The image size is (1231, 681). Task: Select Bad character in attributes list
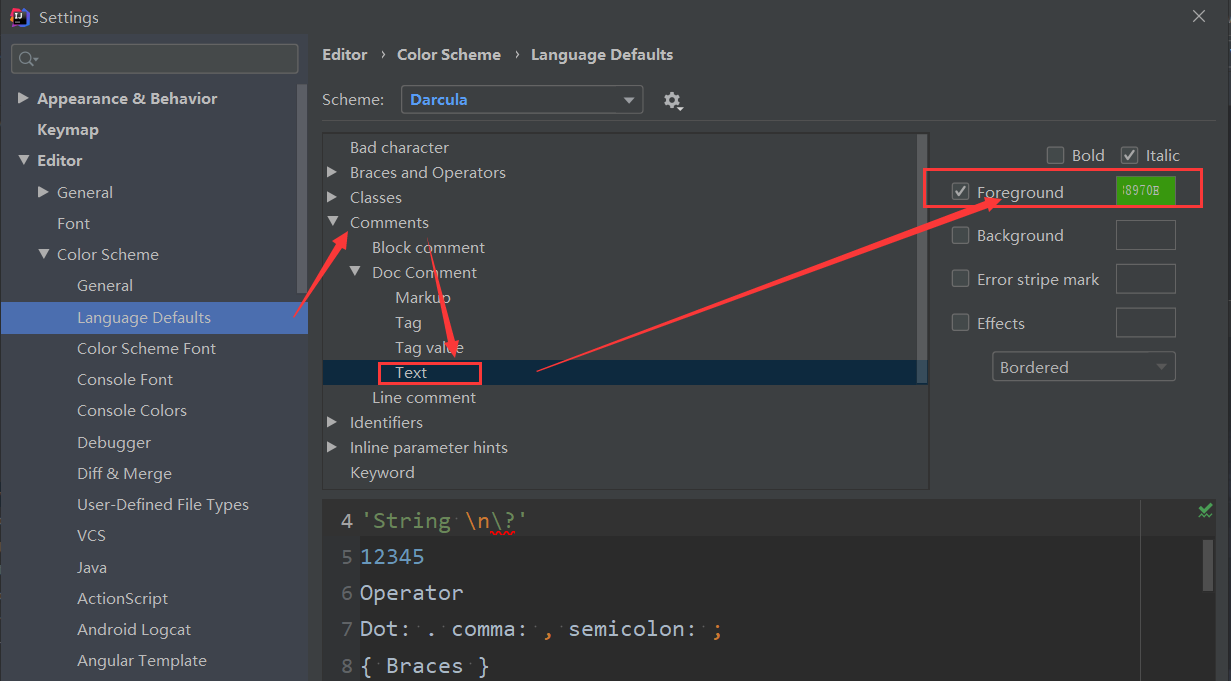399,147
